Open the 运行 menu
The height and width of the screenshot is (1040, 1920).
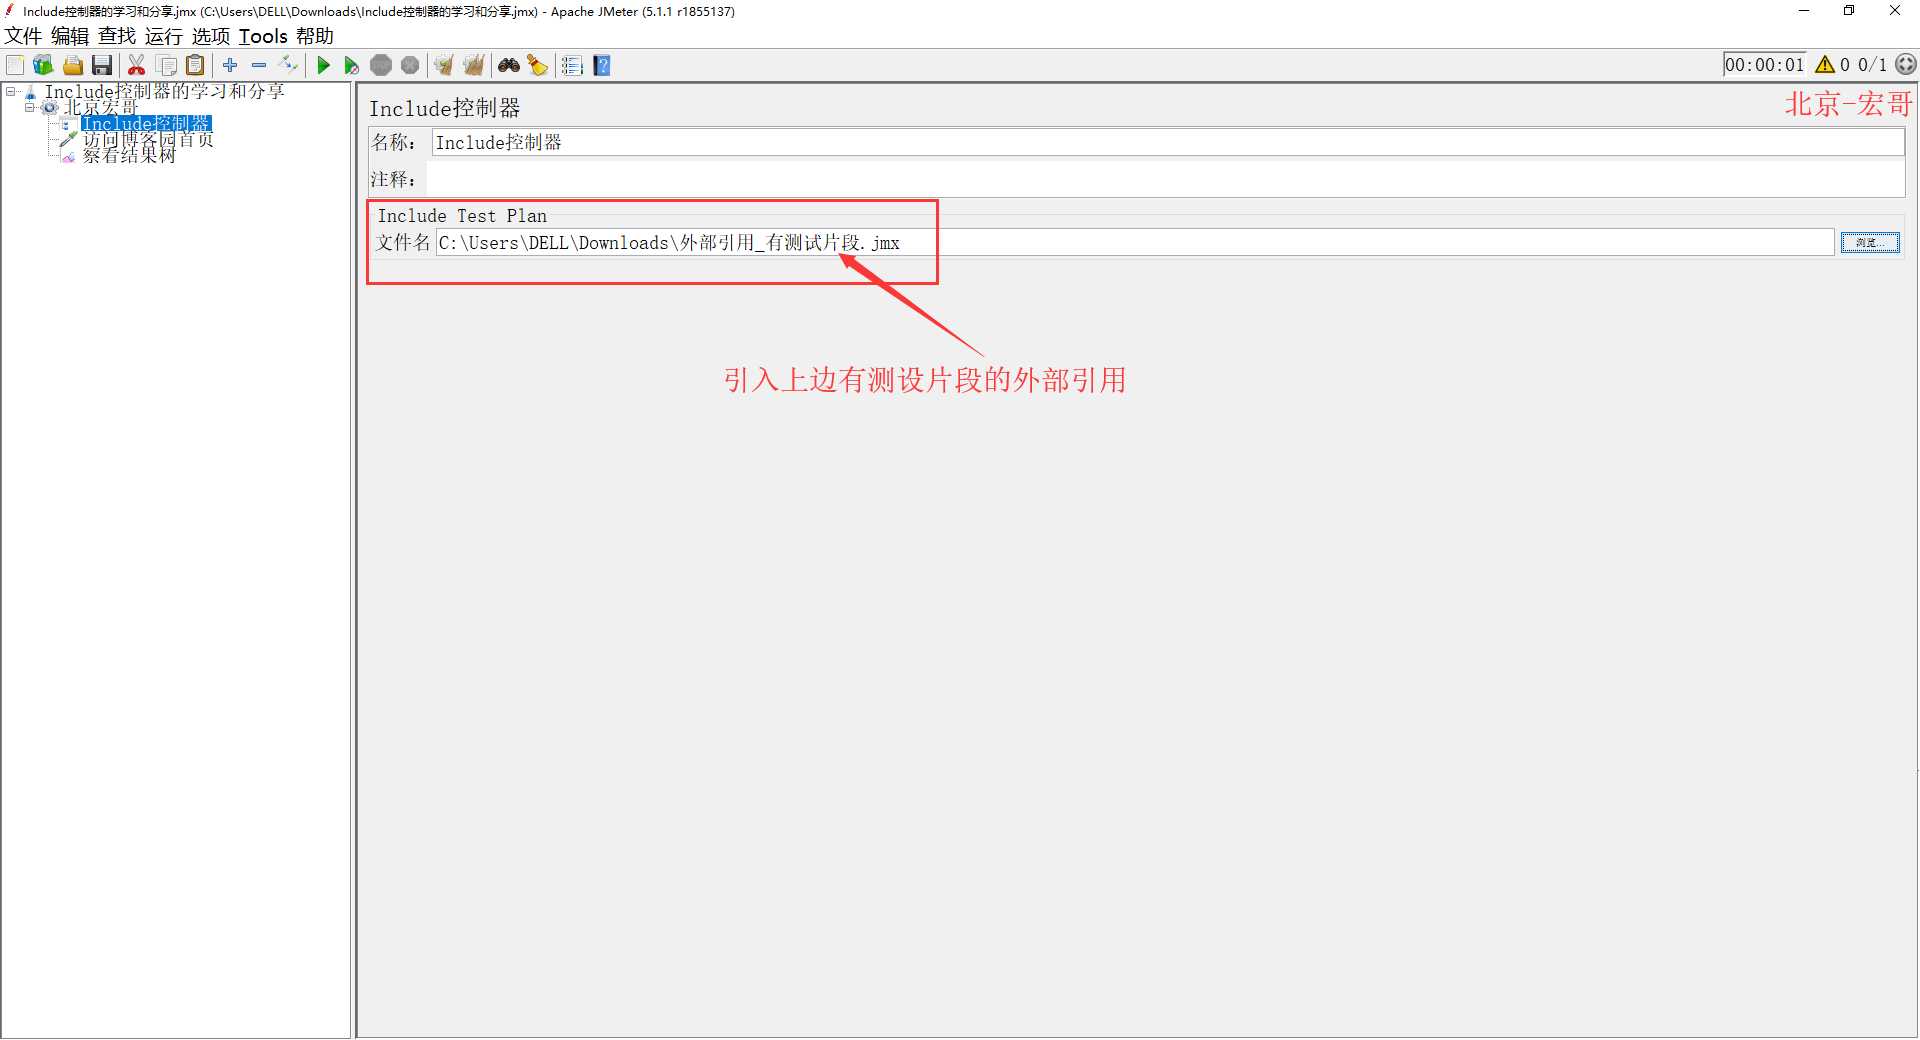[164, 36]
